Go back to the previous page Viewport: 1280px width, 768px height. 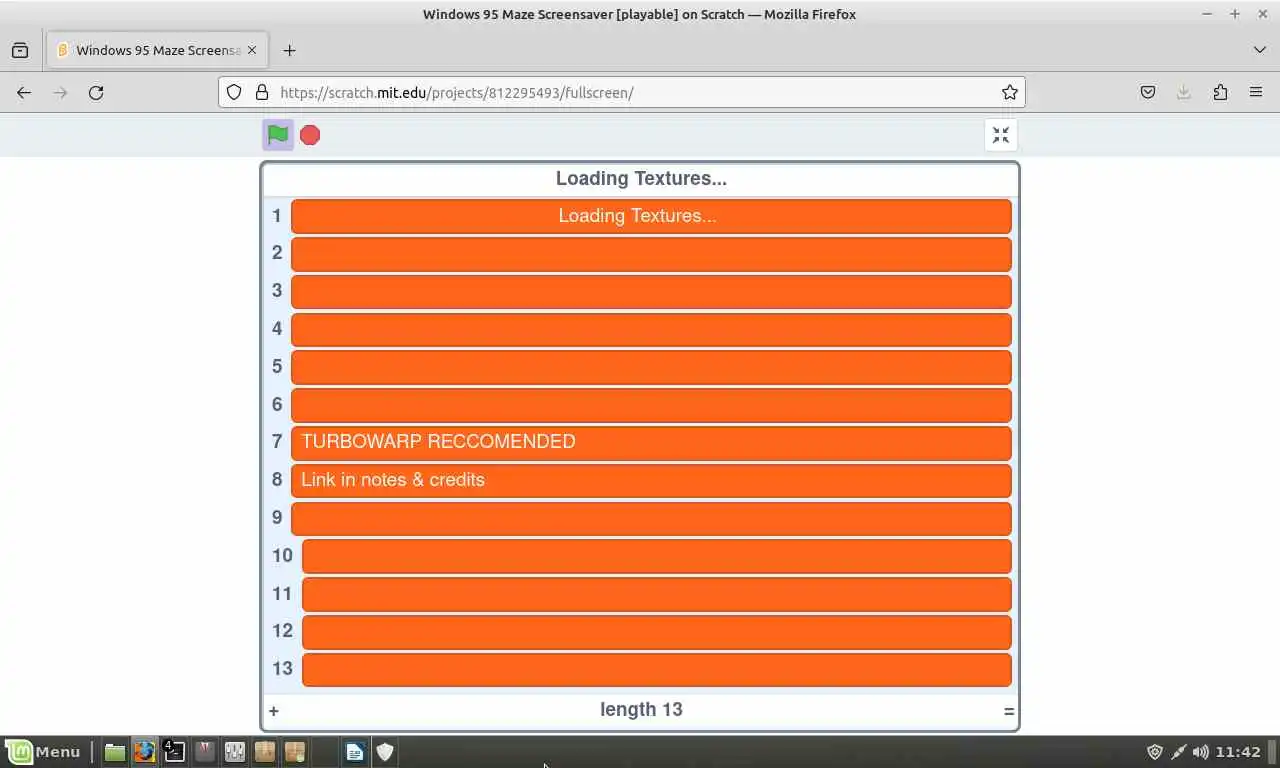click(24, 92)
